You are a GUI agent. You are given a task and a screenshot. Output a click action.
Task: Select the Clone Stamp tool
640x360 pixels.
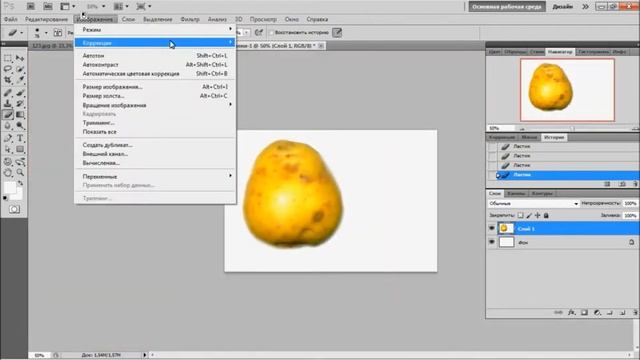(x=8, y=104)
